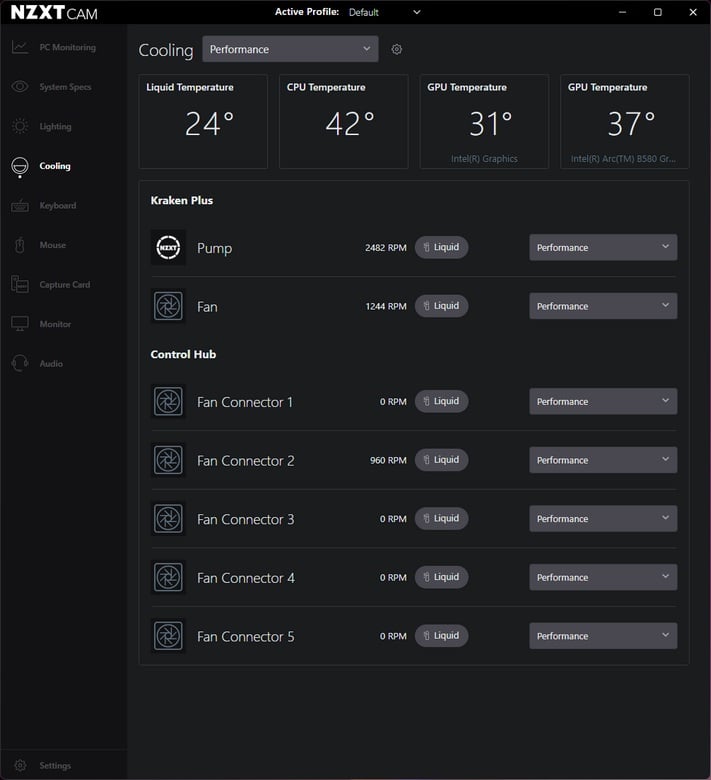Click the Intel(R) Graphics GPU temperature card
The height and width of the screenshot is (780, 711).
(484, 121)
